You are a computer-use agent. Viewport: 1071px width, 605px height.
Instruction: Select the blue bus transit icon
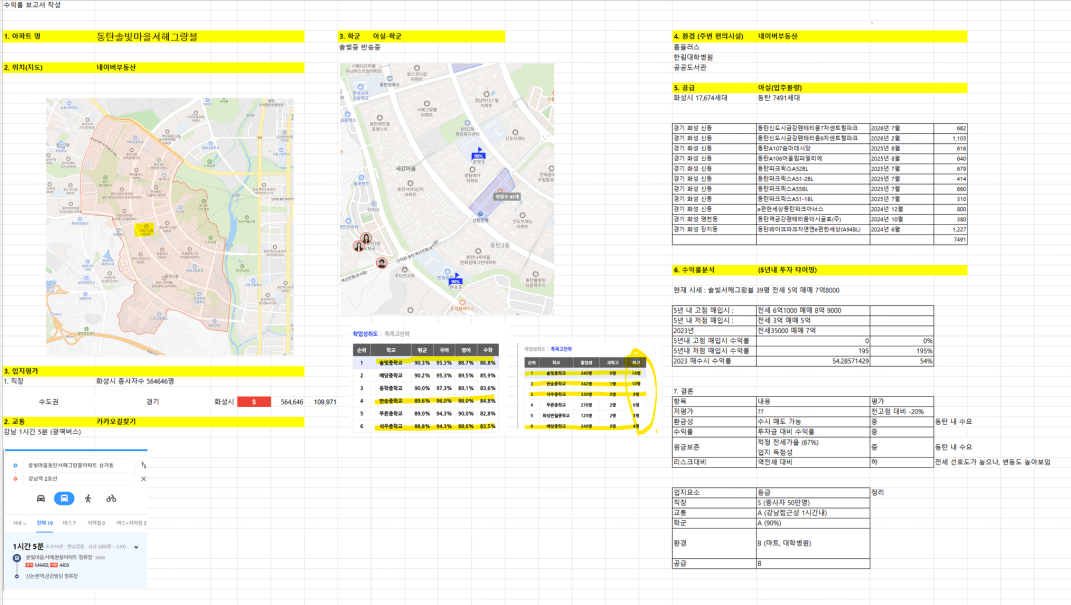[x=64, y=498]
